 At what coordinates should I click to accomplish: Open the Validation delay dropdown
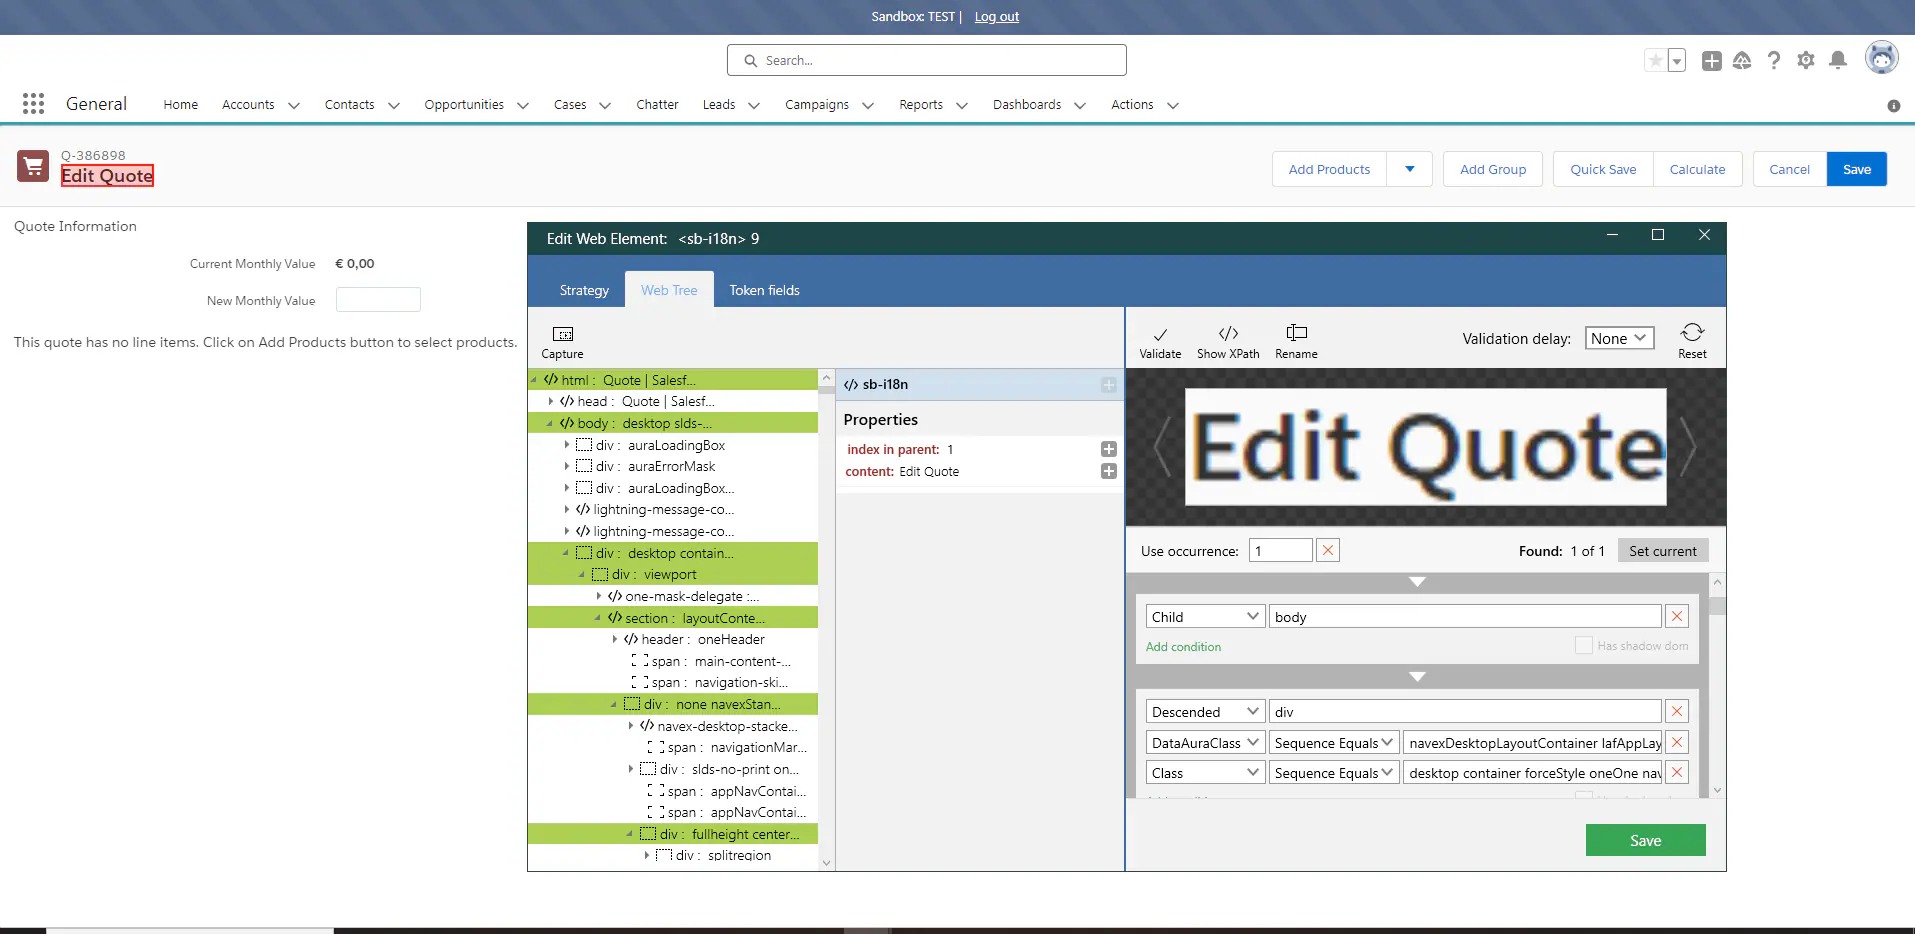[x=1619, y=339]
